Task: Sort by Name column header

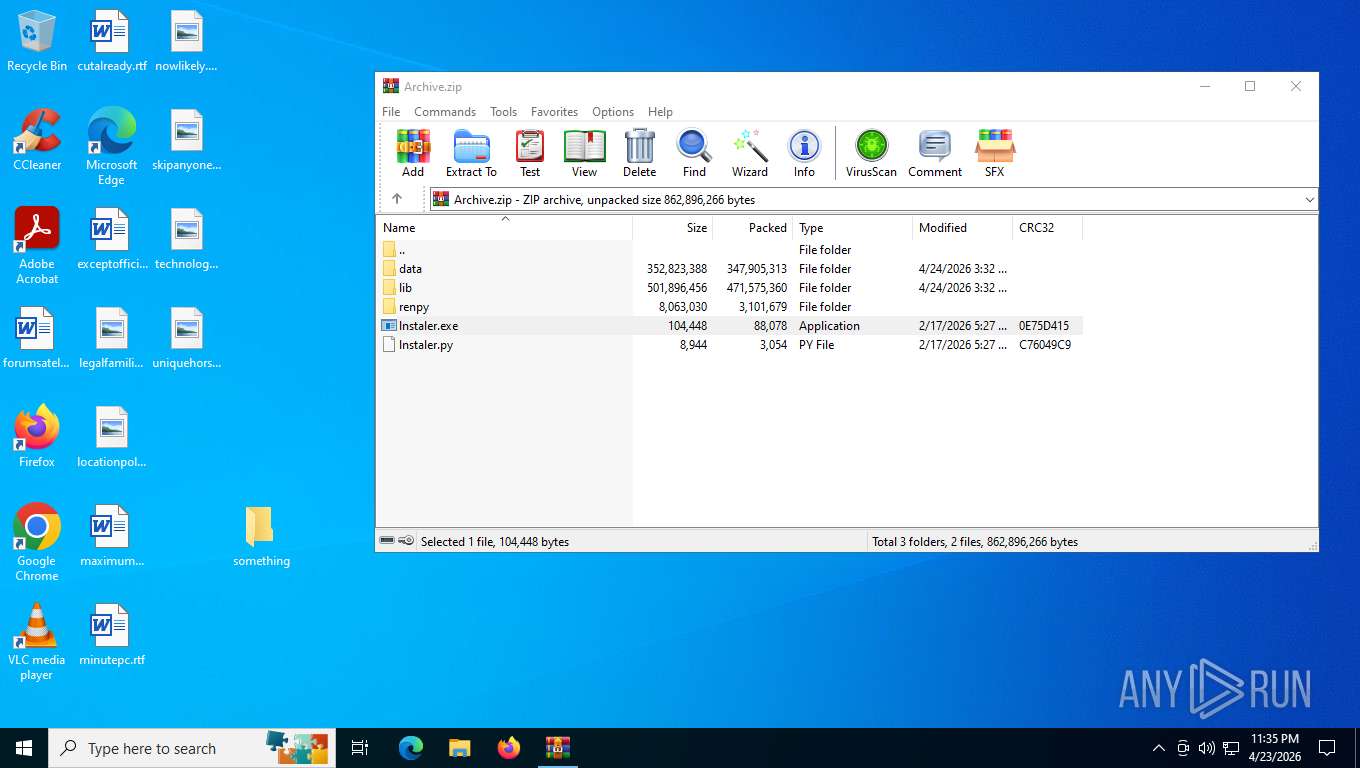Action: [504, 228]
